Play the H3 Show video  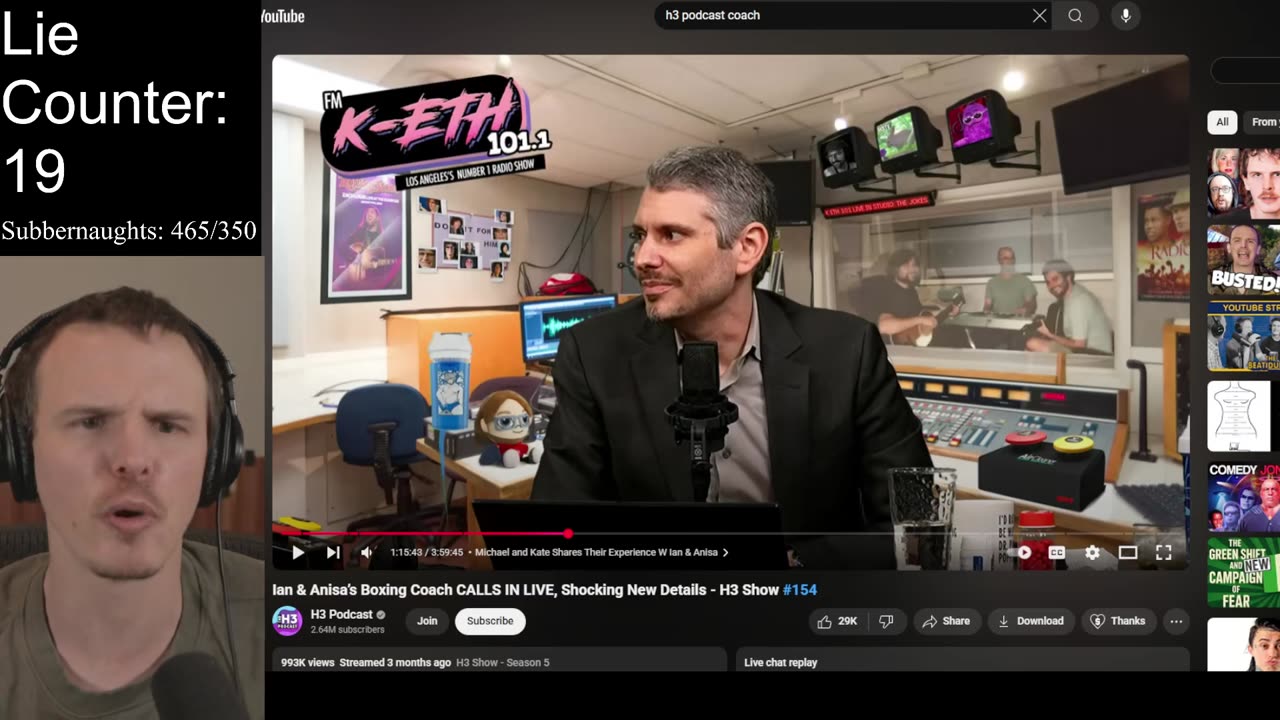[298, 552]
